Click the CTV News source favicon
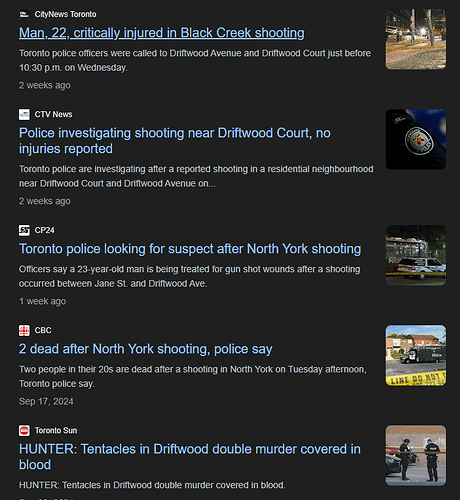The width and height of the screenshot is (460, 500). [24, 114]
